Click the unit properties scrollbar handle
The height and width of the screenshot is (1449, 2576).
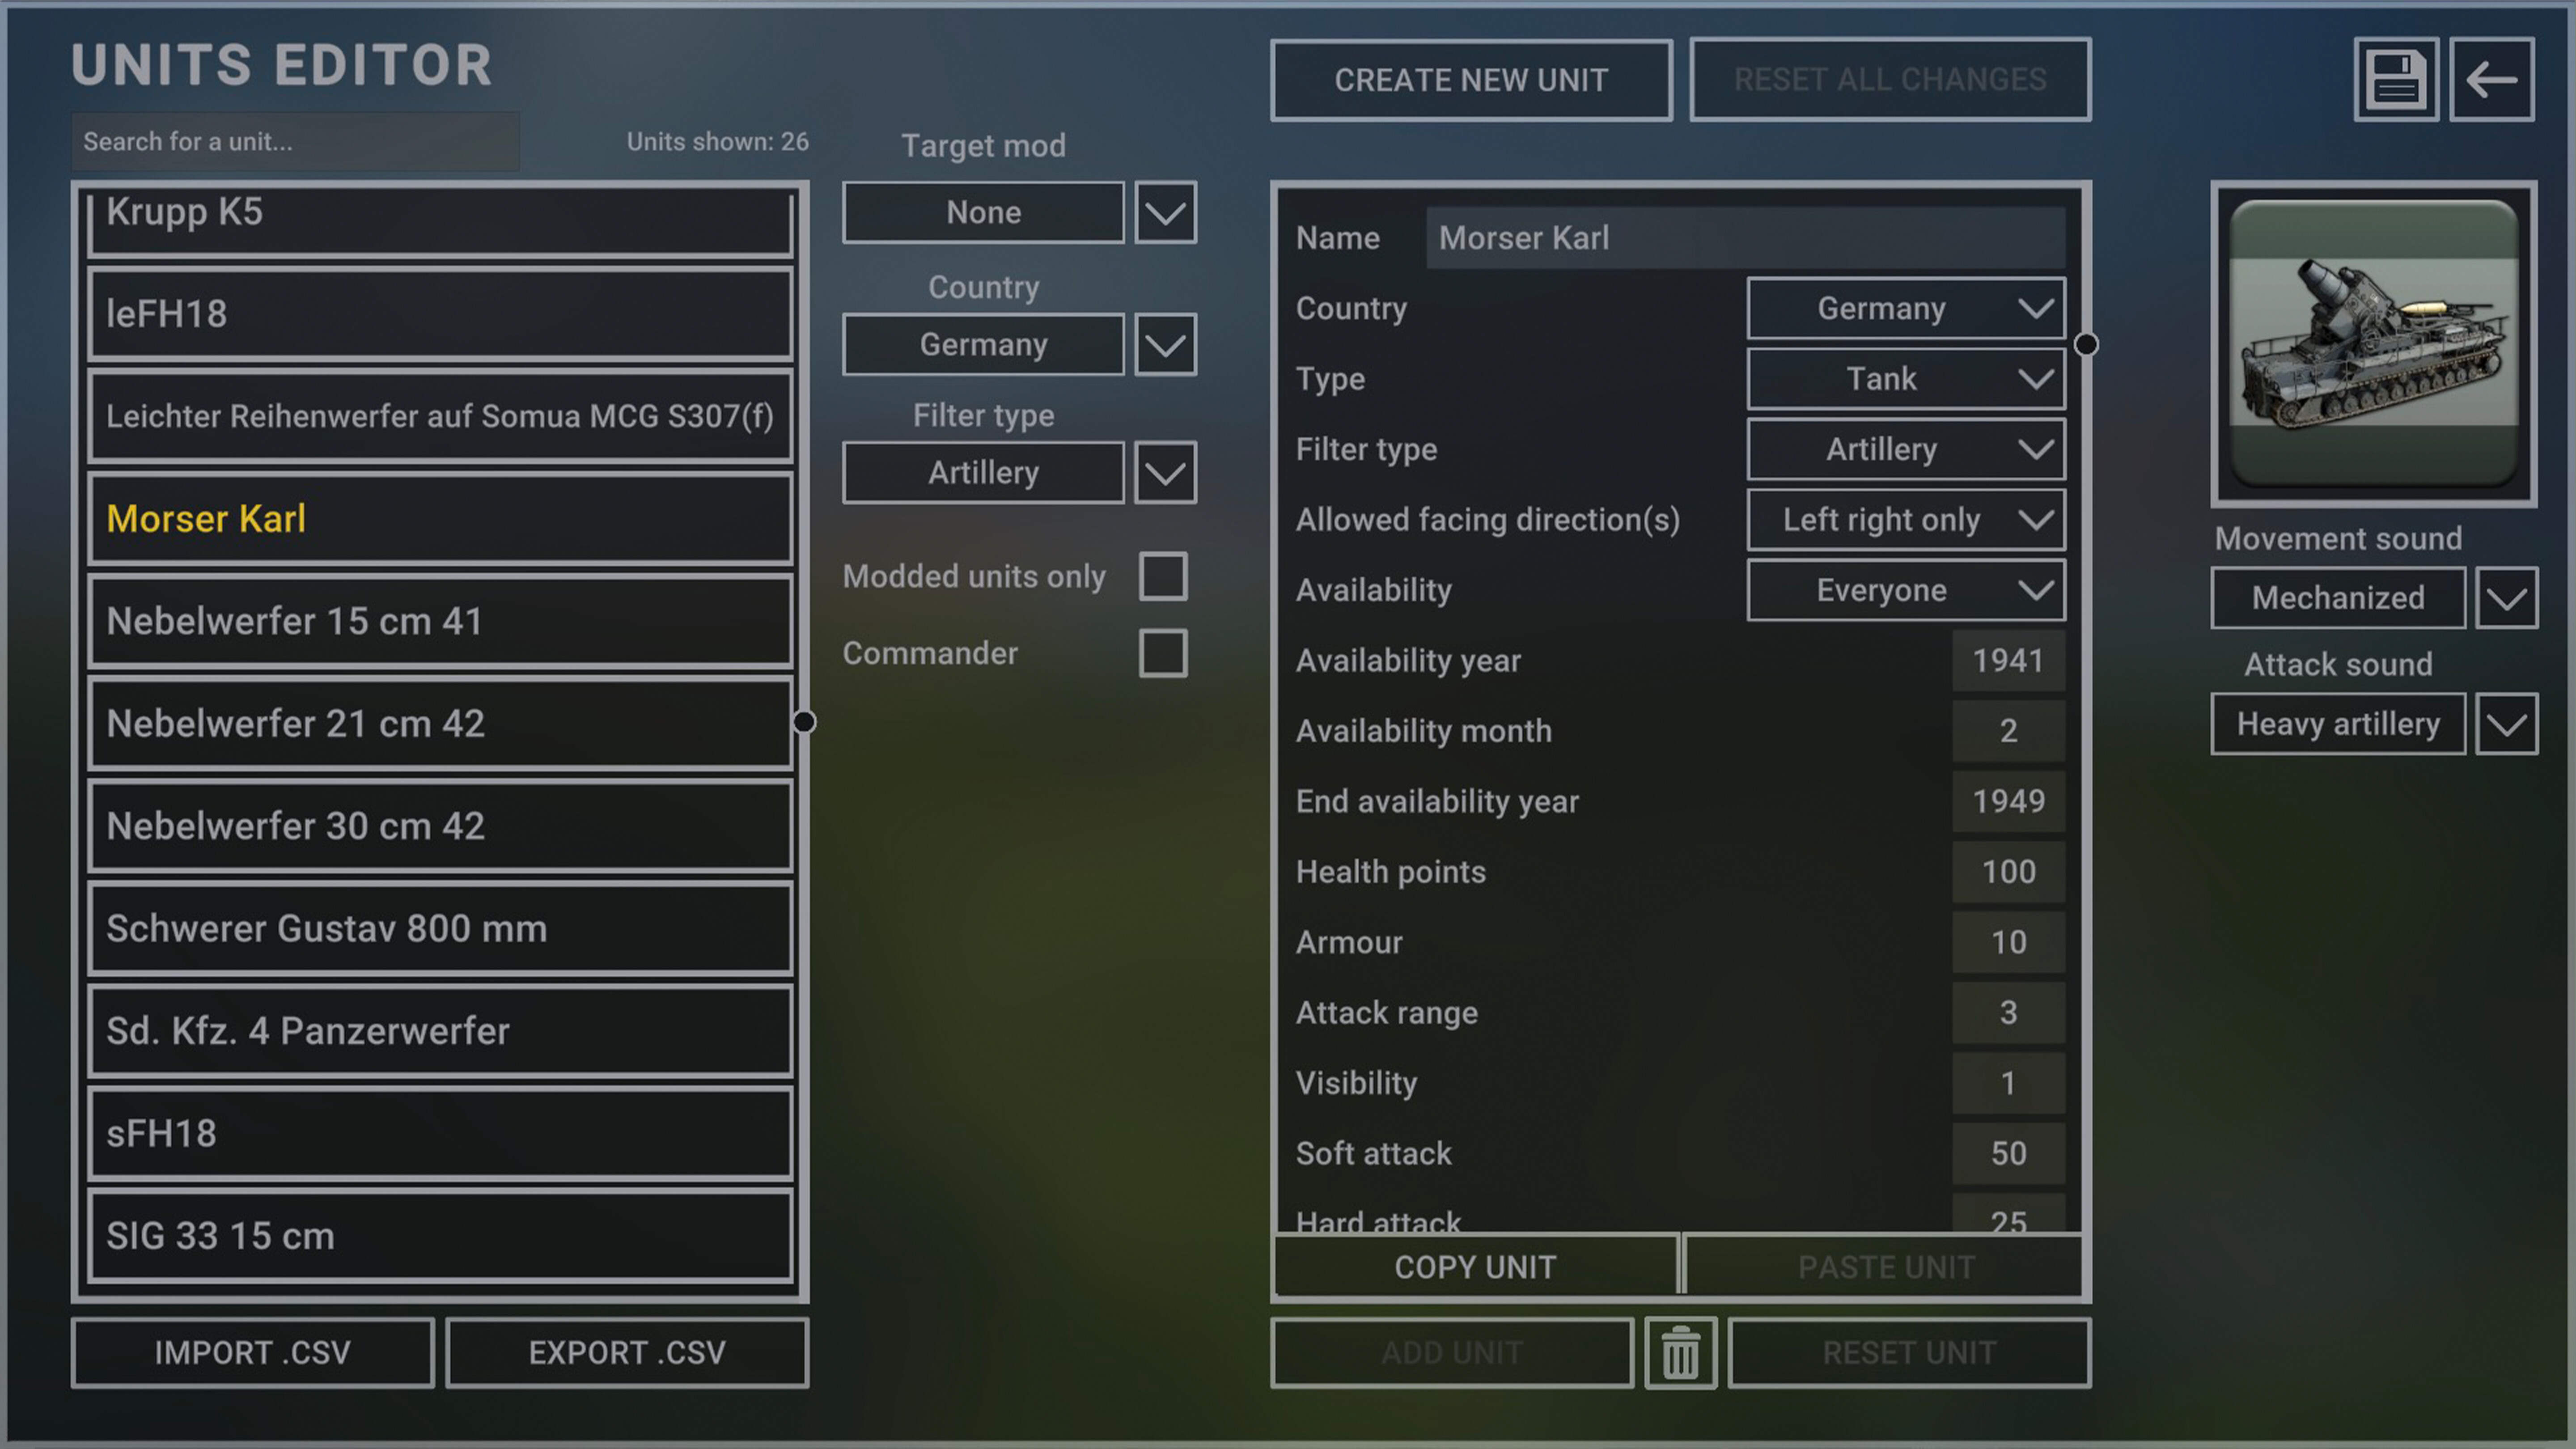coord(2086,345)
